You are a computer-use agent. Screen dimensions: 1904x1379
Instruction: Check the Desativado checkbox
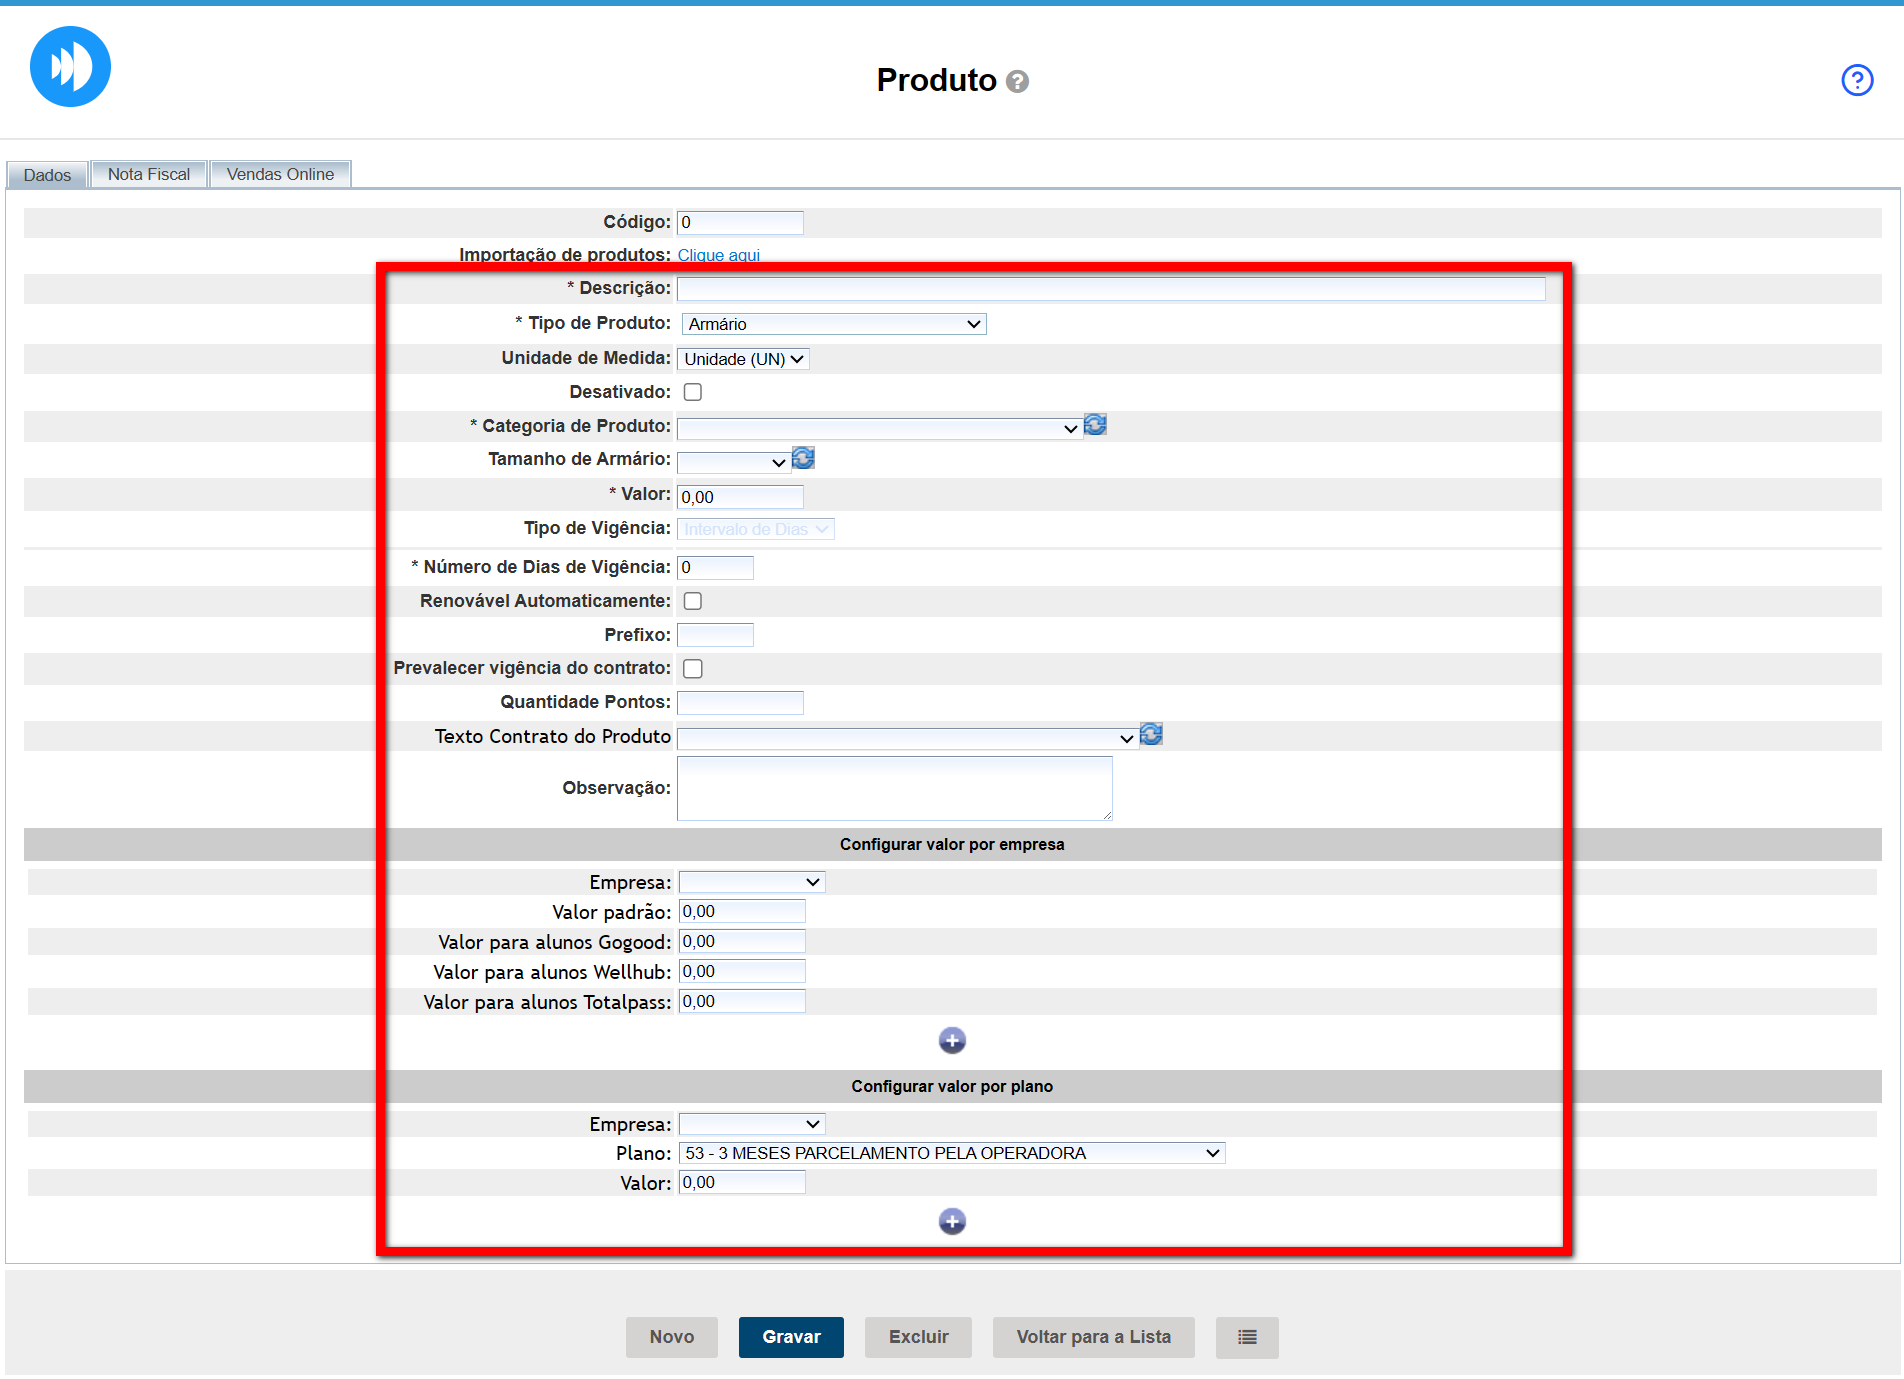pyautogui.click(x=692, y=392)
